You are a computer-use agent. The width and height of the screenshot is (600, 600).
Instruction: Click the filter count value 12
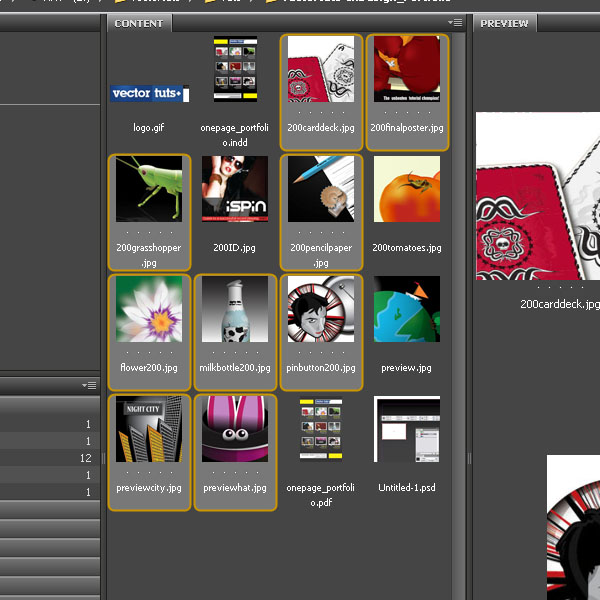click(86, 458)
